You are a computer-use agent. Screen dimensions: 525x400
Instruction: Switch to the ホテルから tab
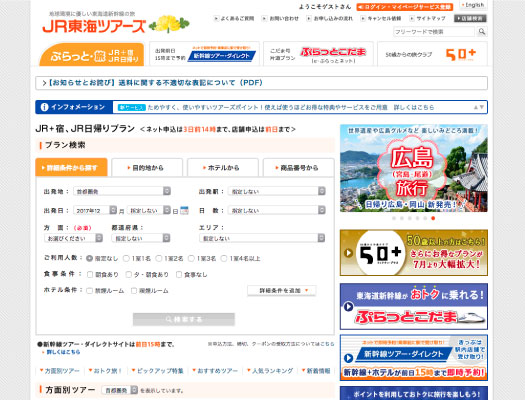point(223,168)
